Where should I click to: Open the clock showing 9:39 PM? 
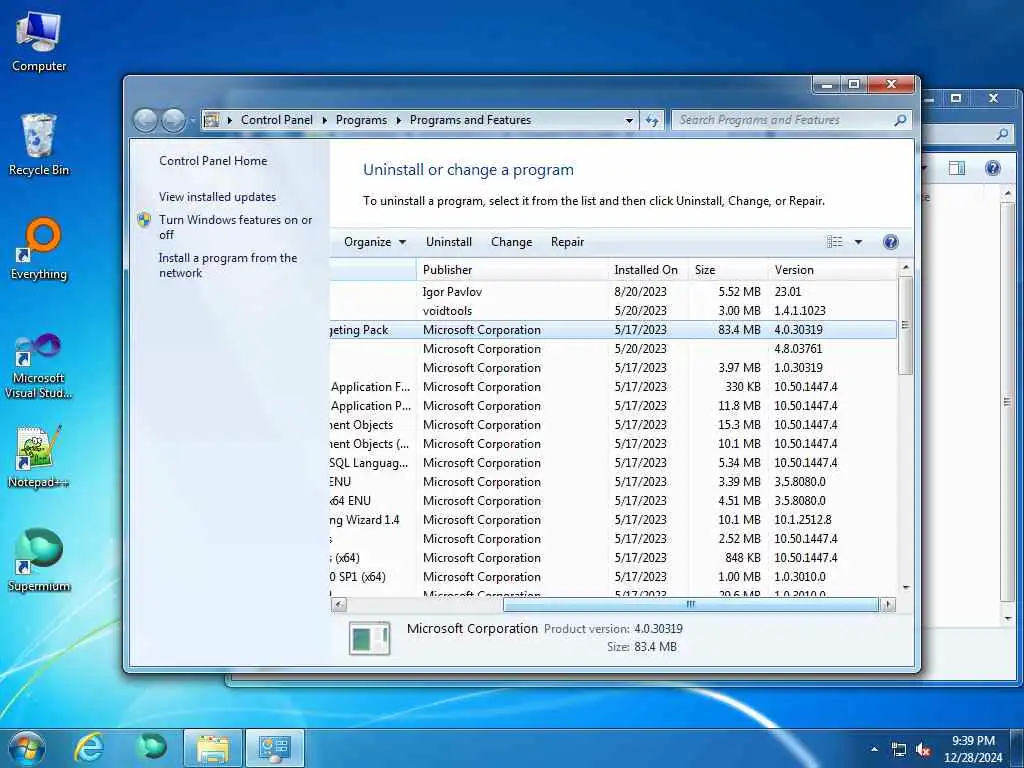[973, 749]
